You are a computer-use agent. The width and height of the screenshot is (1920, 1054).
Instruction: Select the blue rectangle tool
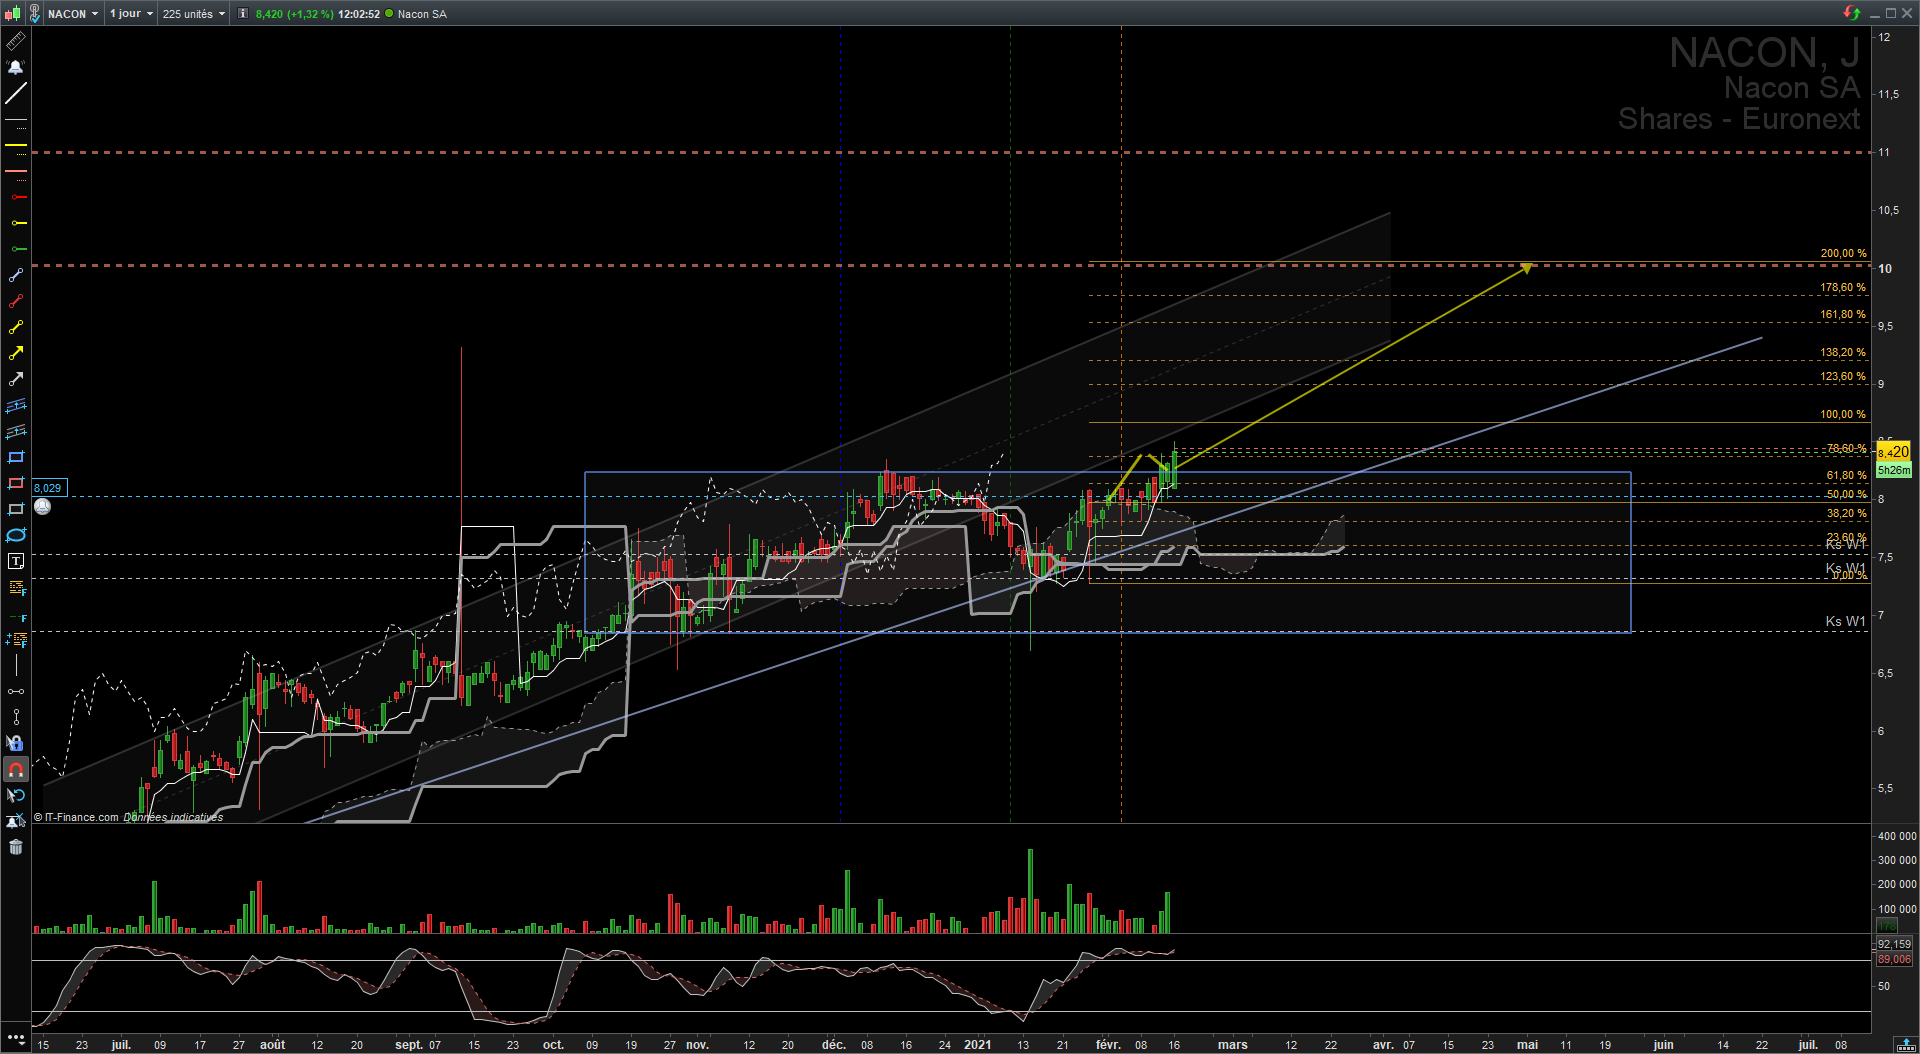[16, 458]
